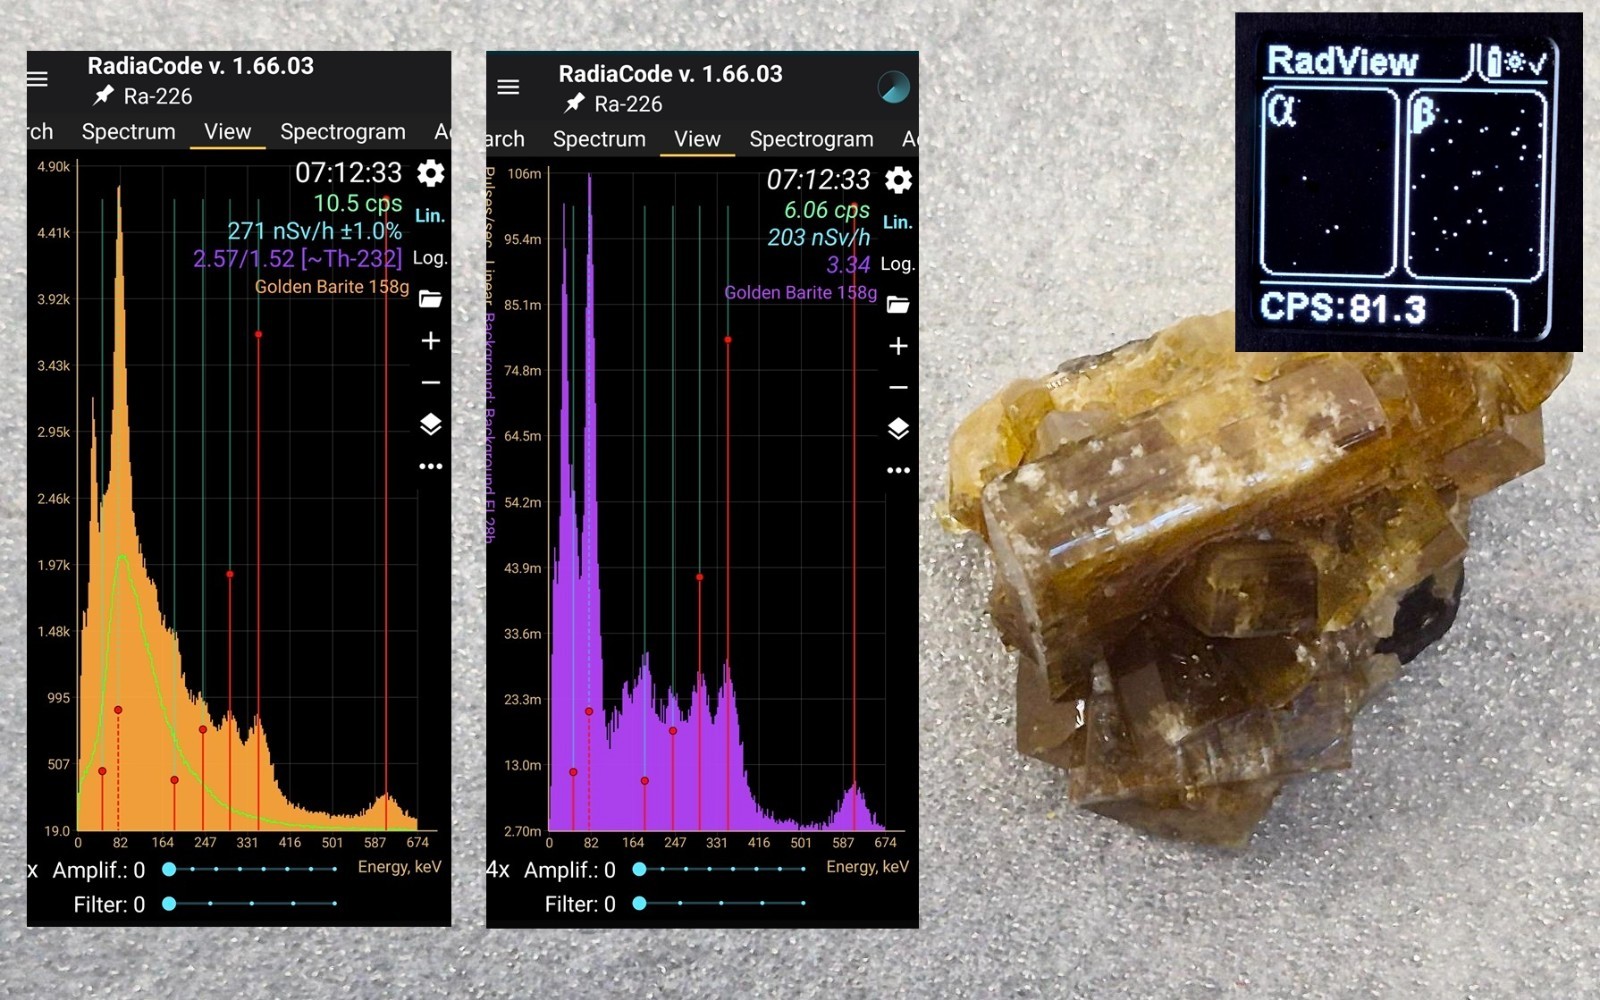
Task: Open folder icon in right purple spectrum
Action: (x=898, y=304)
